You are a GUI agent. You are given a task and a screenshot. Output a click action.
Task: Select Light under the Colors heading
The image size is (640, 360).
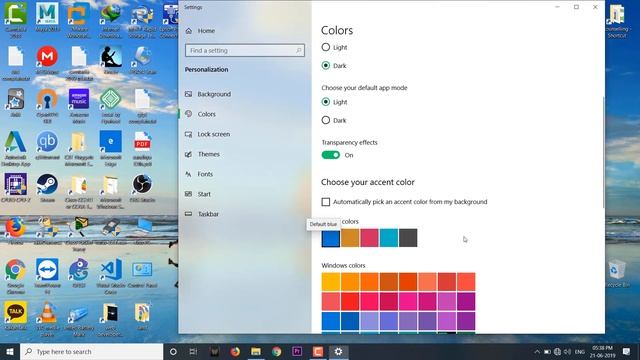(334, 47)
